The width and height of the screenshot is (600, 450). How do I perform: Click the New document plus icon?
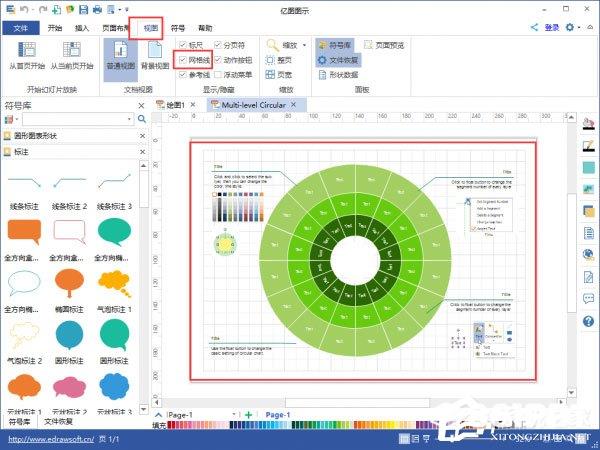click(56, 9)
